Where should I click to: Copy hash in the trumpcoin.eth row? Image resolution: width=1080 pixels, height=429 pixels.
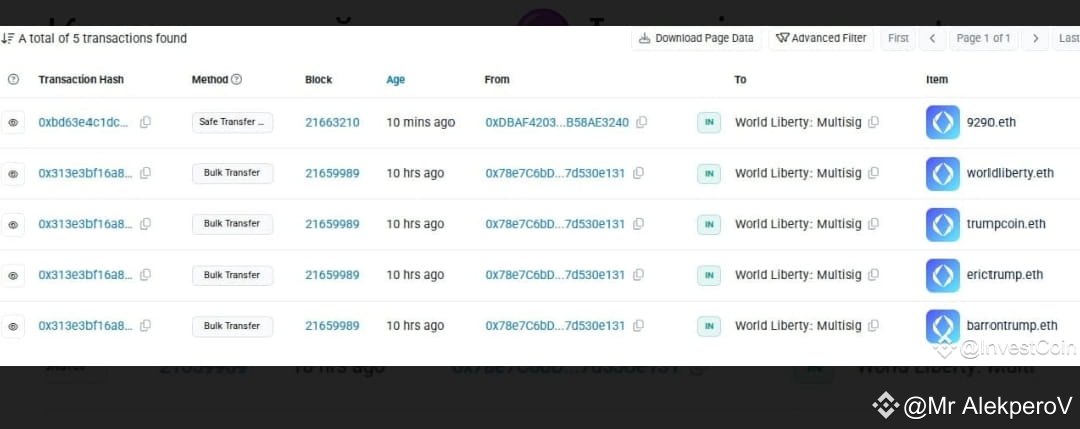click(x=145, y=224)
